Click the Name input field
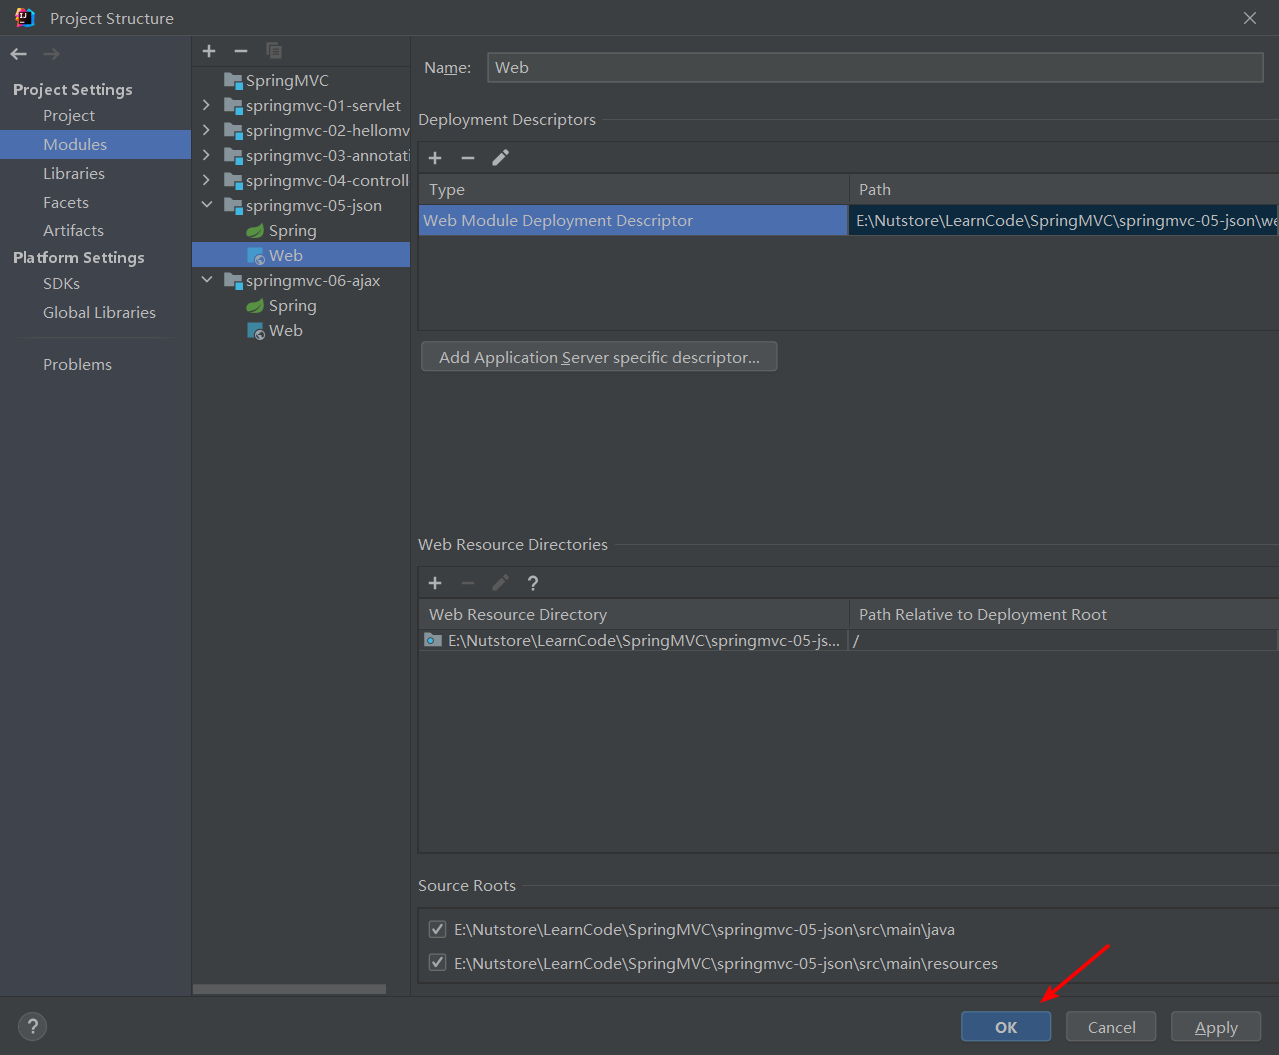This screenshot has width=1279, height=1055. [875, 68]
